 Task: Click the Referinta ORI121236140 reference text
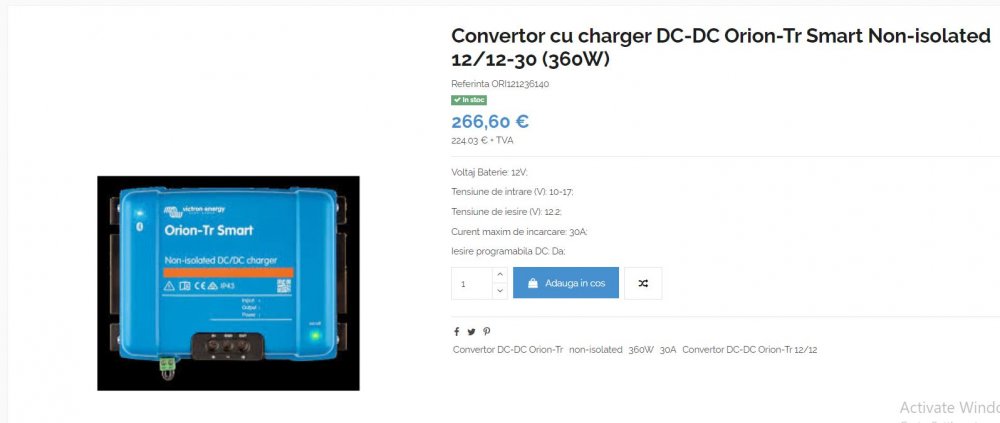(x=500, y=84)
